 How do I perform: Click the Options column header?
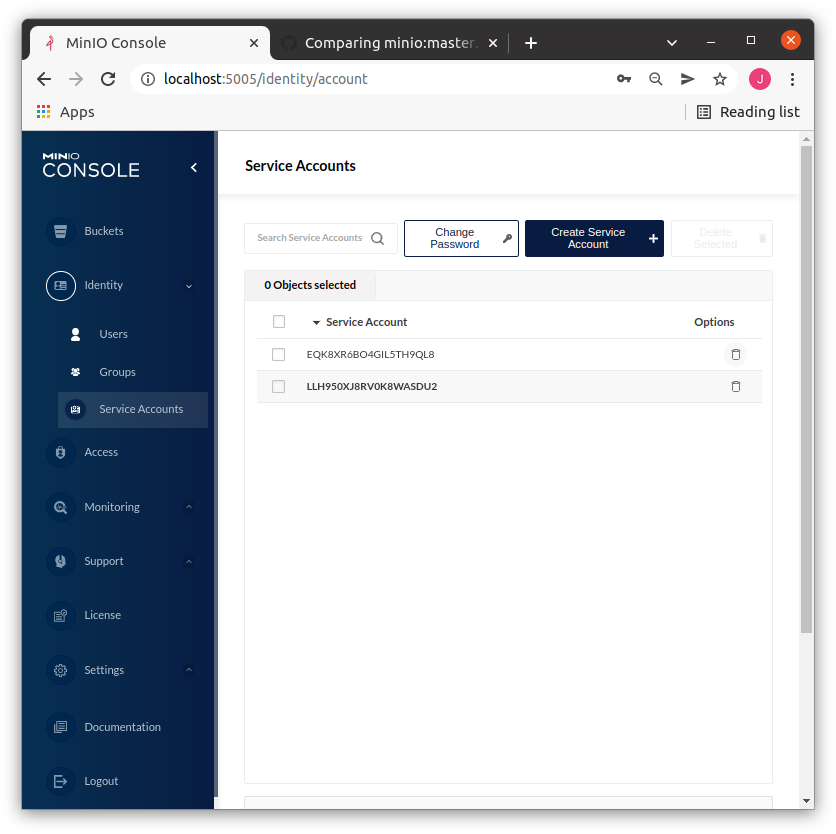pyautogui.click(x=714, y=322)
